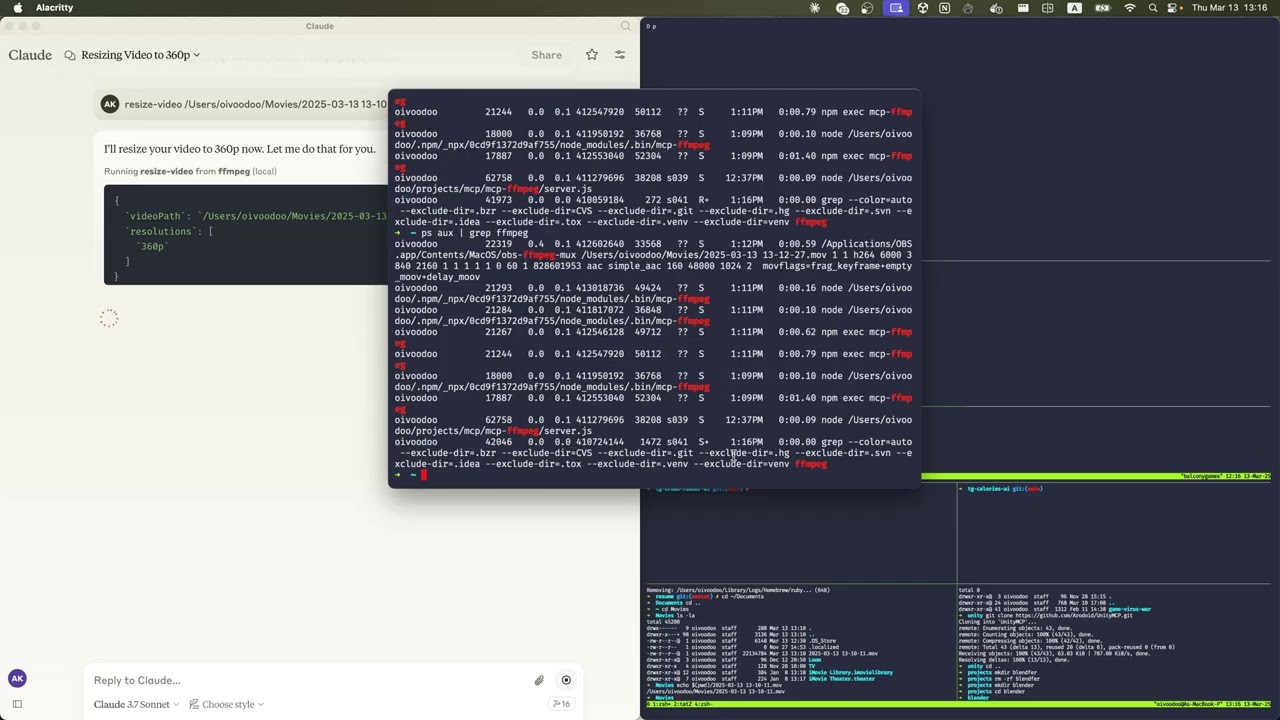This screenshot has height=720, width=1280.
Task: Click the 'tg-calories-ai' prompt in right tmux pane
Action: click(x=1000, y=489)
